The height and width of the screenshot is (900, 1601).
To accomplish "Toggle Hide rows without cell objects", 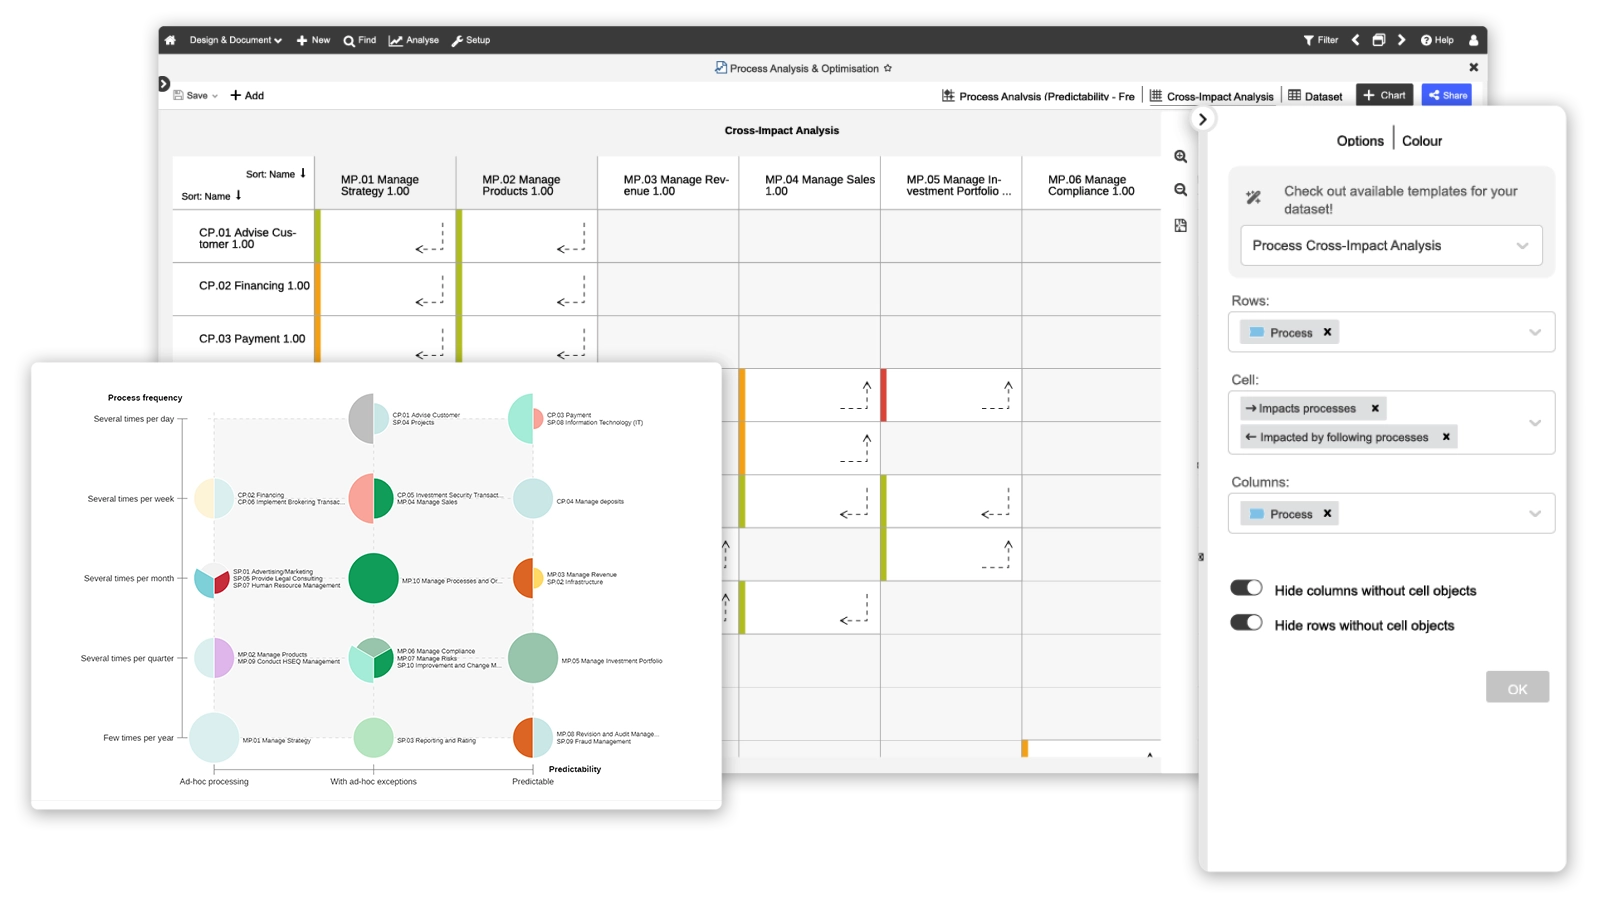I will point(1246,623).
